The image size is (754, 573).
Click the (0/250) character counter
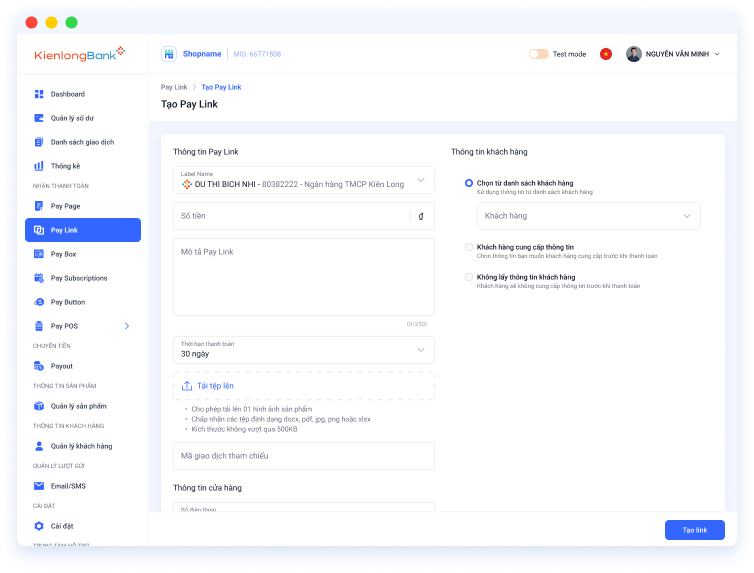pyautogui.click(x=416, y=324)
